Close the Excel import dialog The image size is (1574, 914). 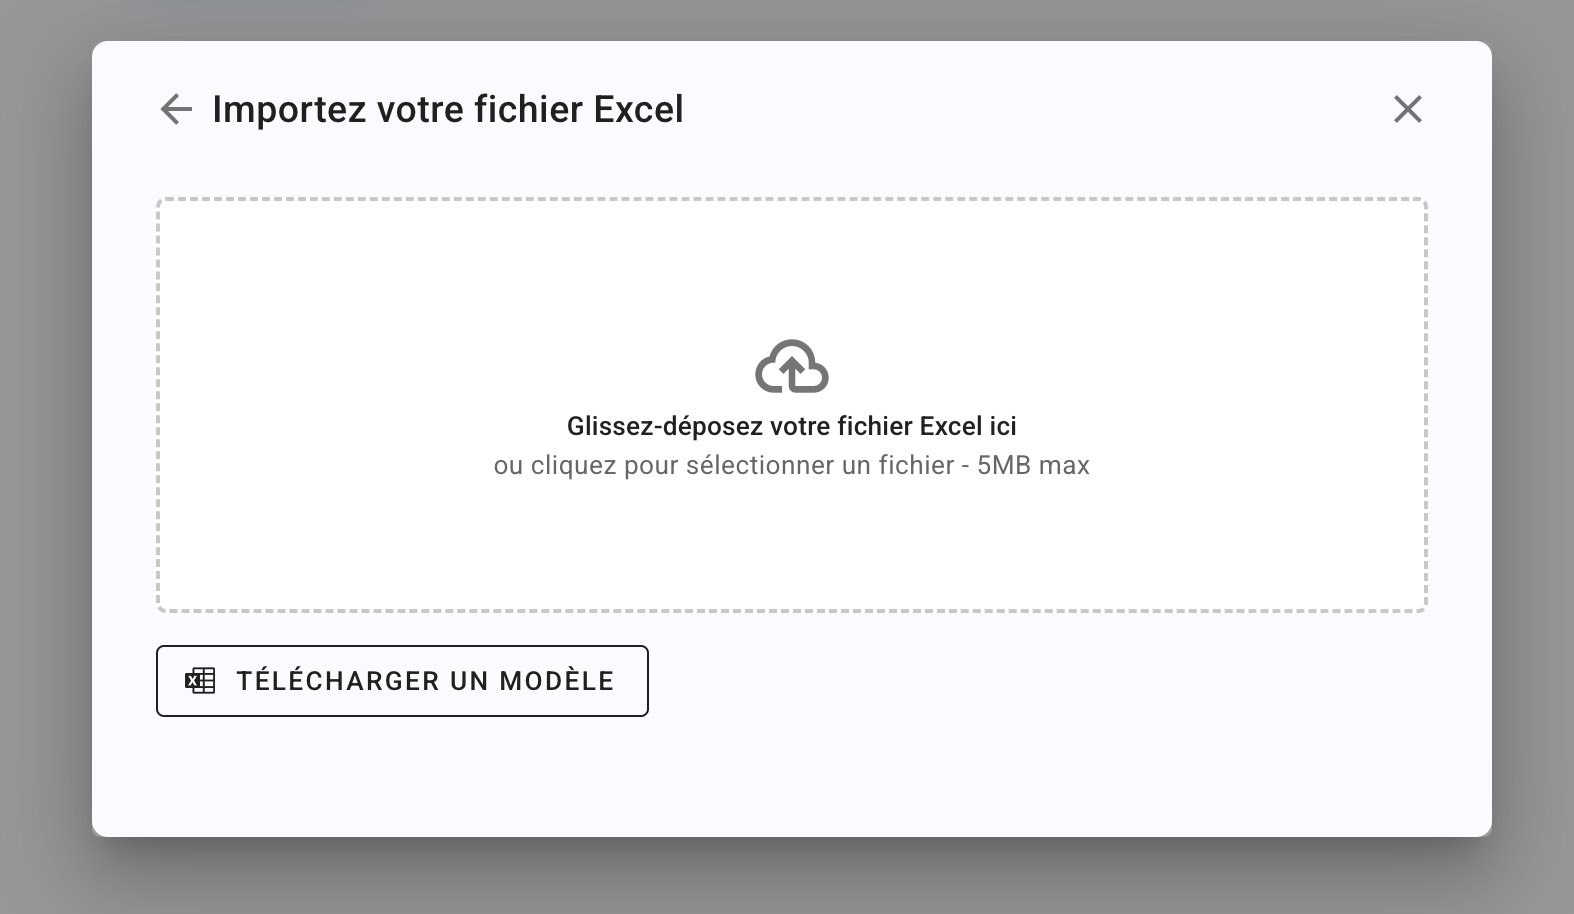tap(1407, 109)
